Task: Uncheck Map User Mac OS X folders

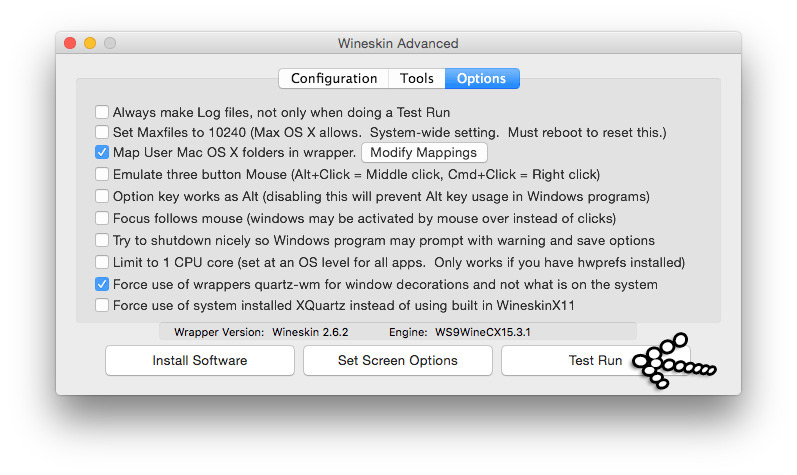Action: pos(102,152)
